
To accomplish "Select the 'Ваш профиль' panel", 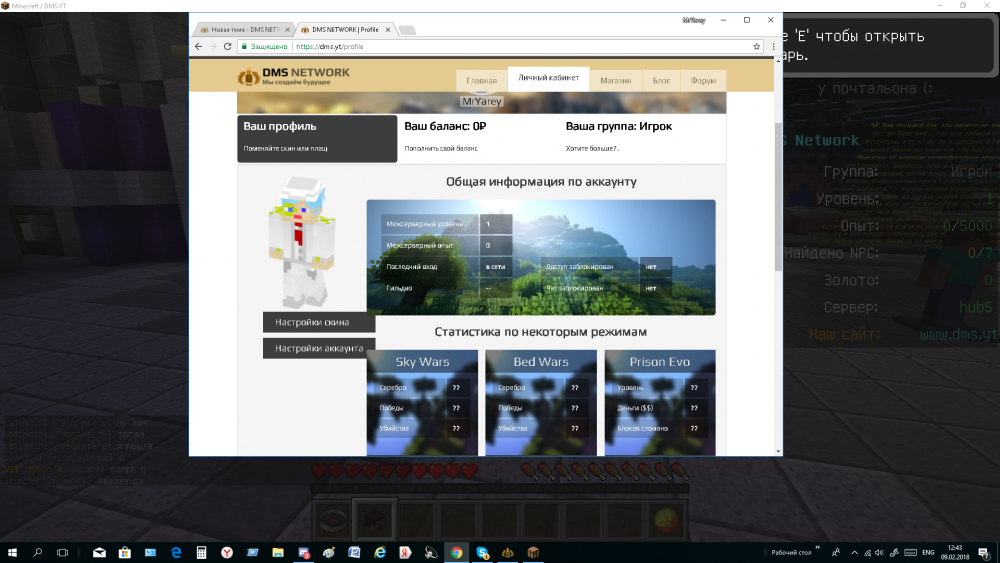I will point(317,138).
